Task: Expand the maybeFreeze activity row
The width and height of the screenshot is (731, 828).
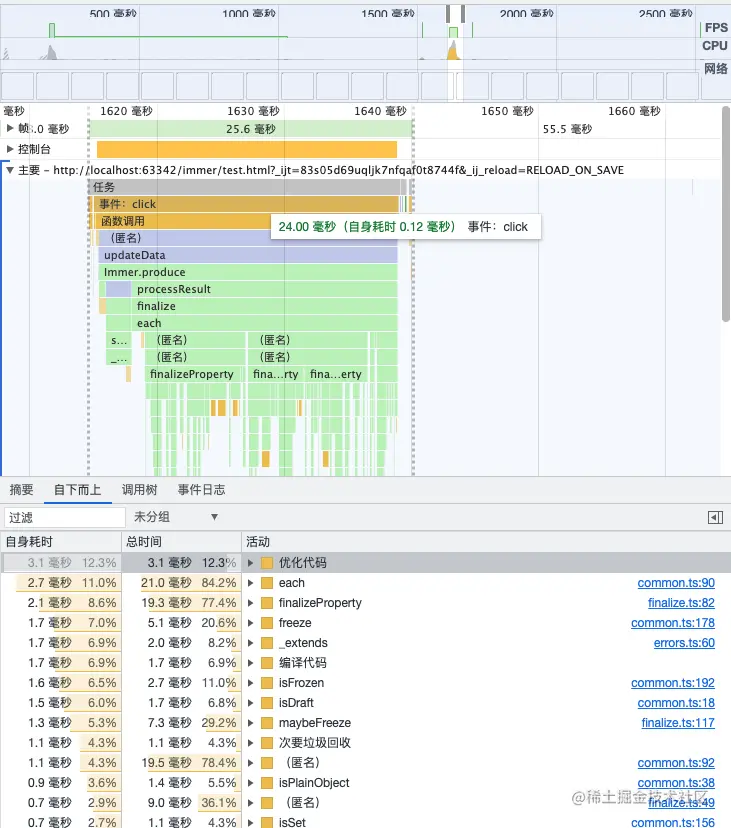Action: coord(250,723)
